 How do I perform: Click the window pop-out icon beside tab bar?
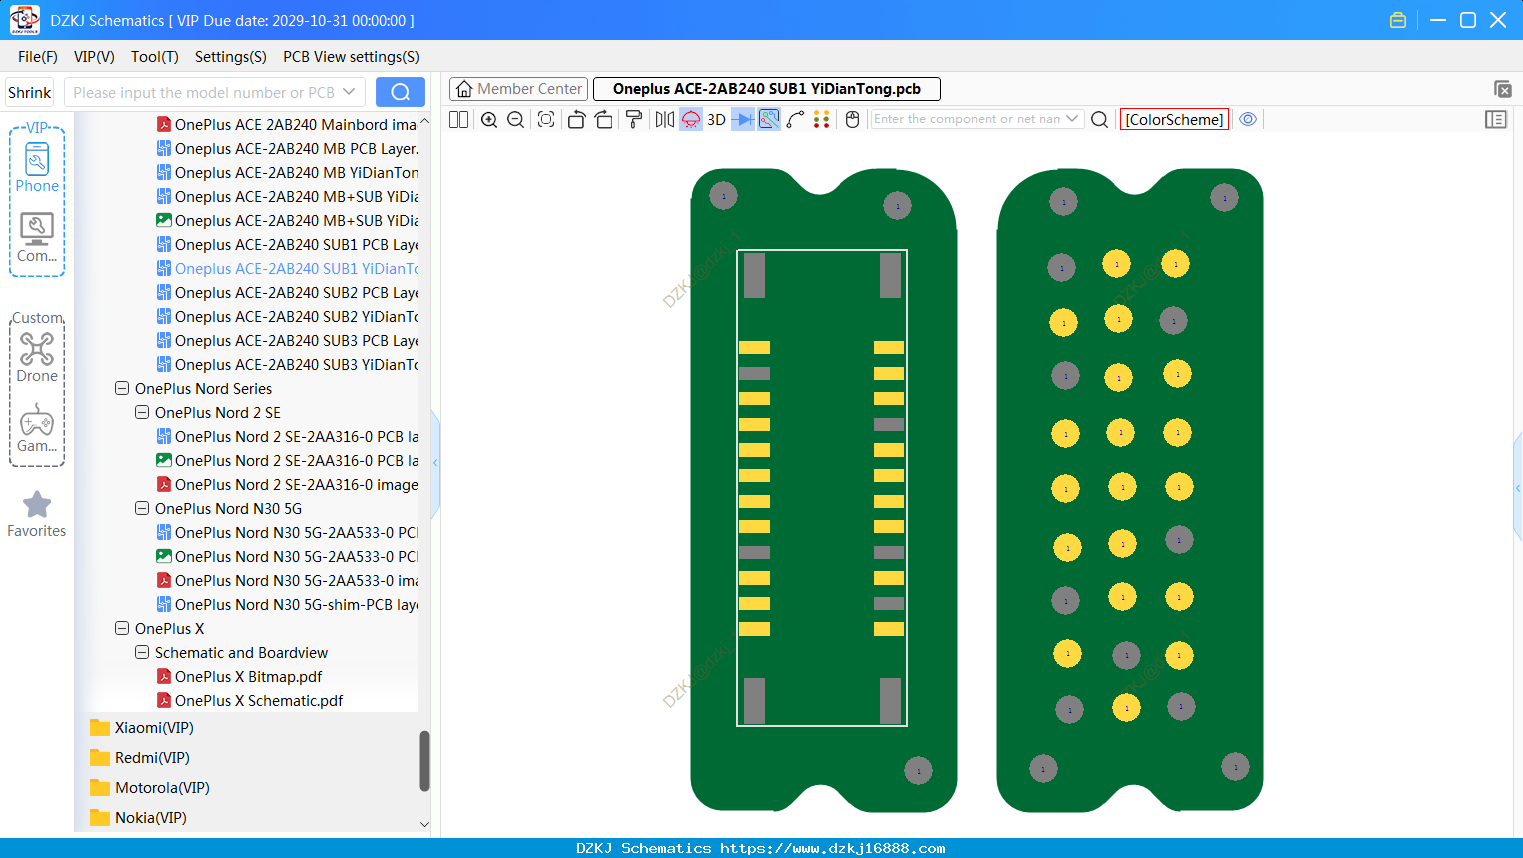point(1502,89)
